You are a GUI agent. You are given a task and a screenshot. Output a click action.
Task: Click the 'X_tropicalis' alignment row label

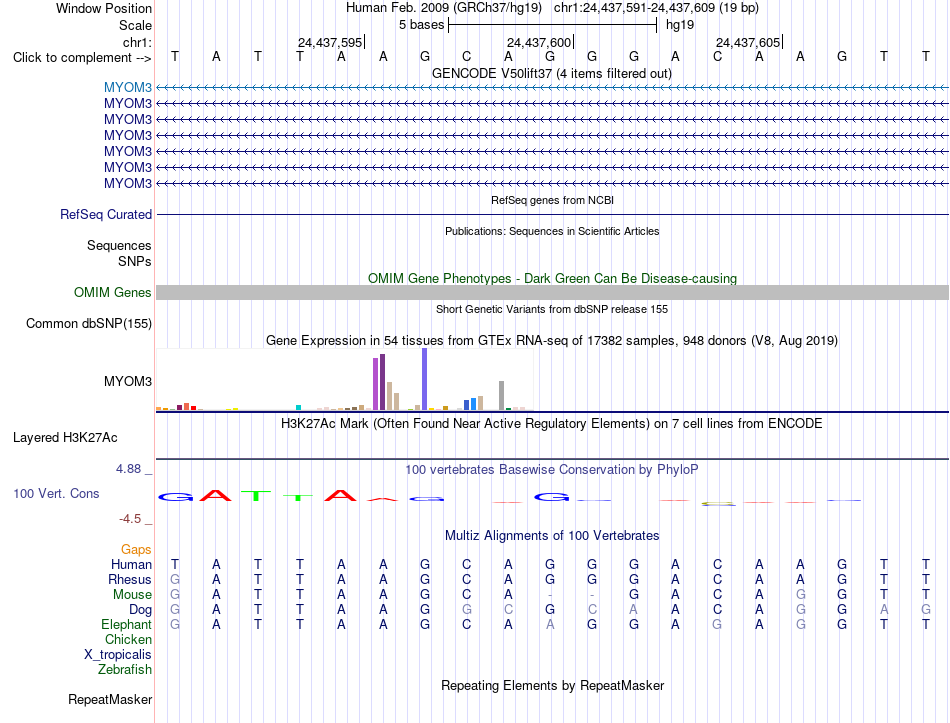pos(118,655)
